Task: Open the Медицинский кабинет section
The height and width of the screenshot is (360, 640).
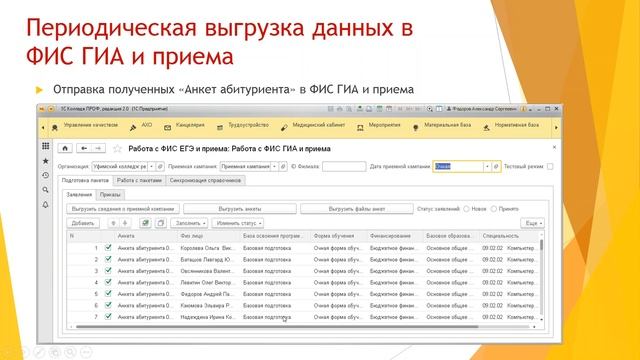Action: coord(313,127)
